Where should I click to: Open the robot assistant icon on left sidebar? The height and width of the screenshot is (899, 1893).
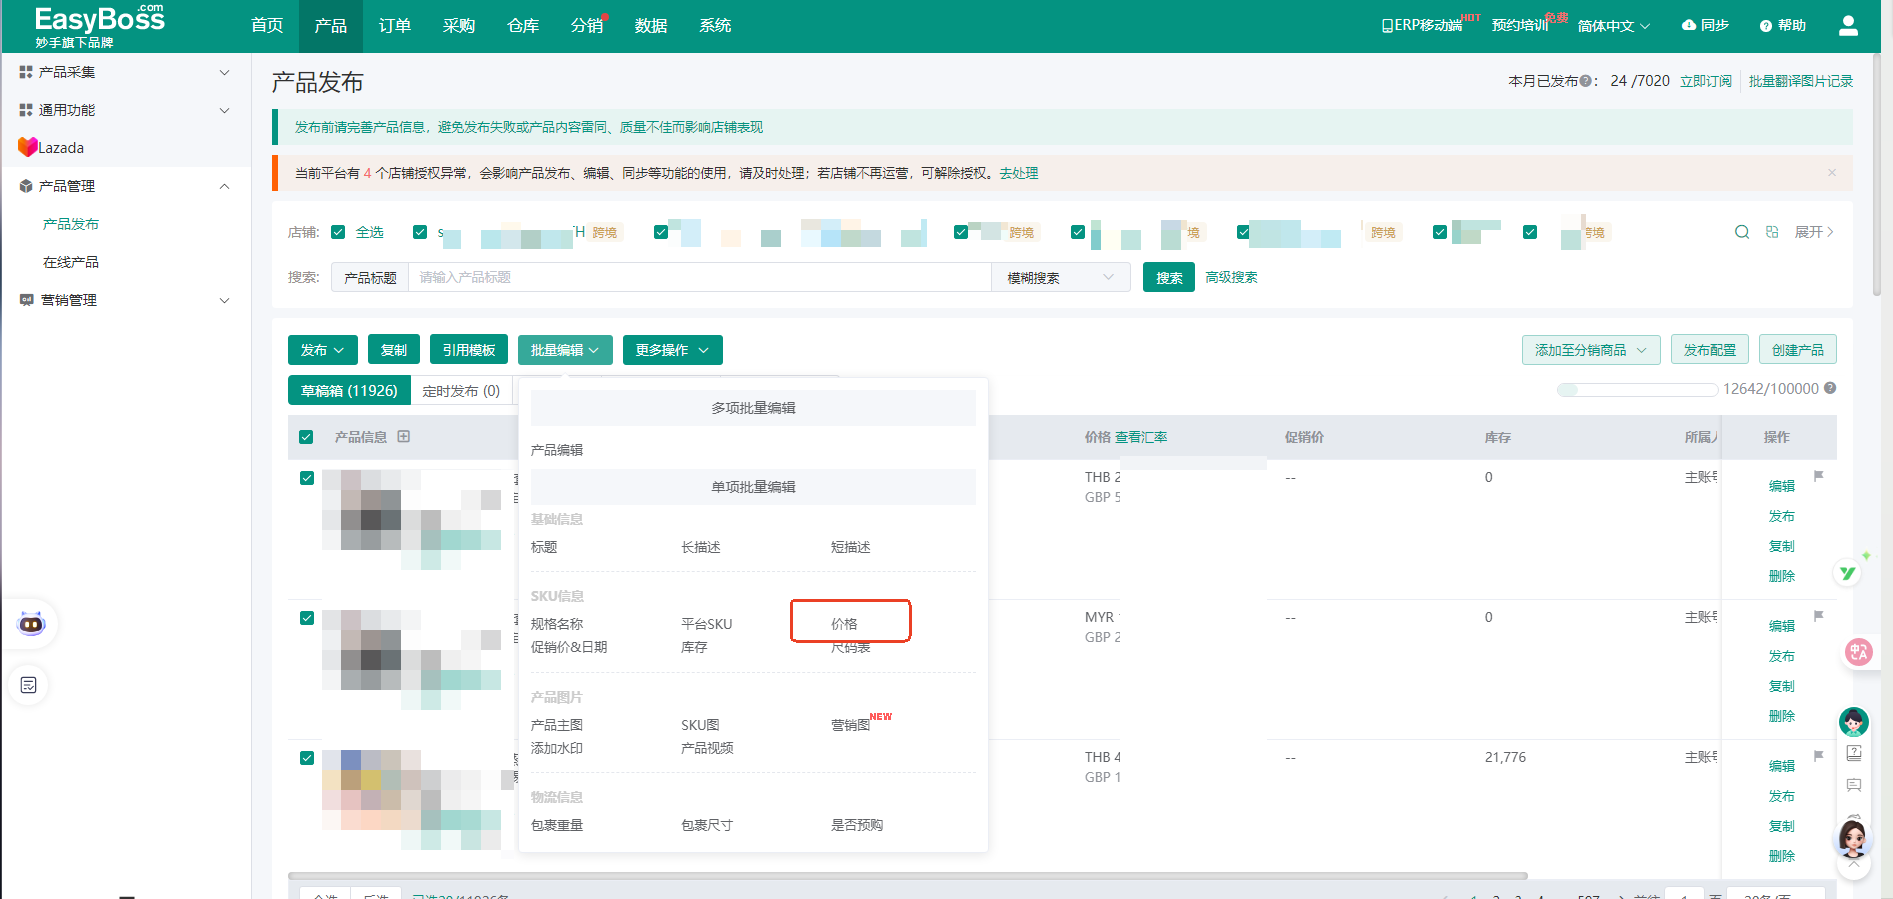pos(31,624)
